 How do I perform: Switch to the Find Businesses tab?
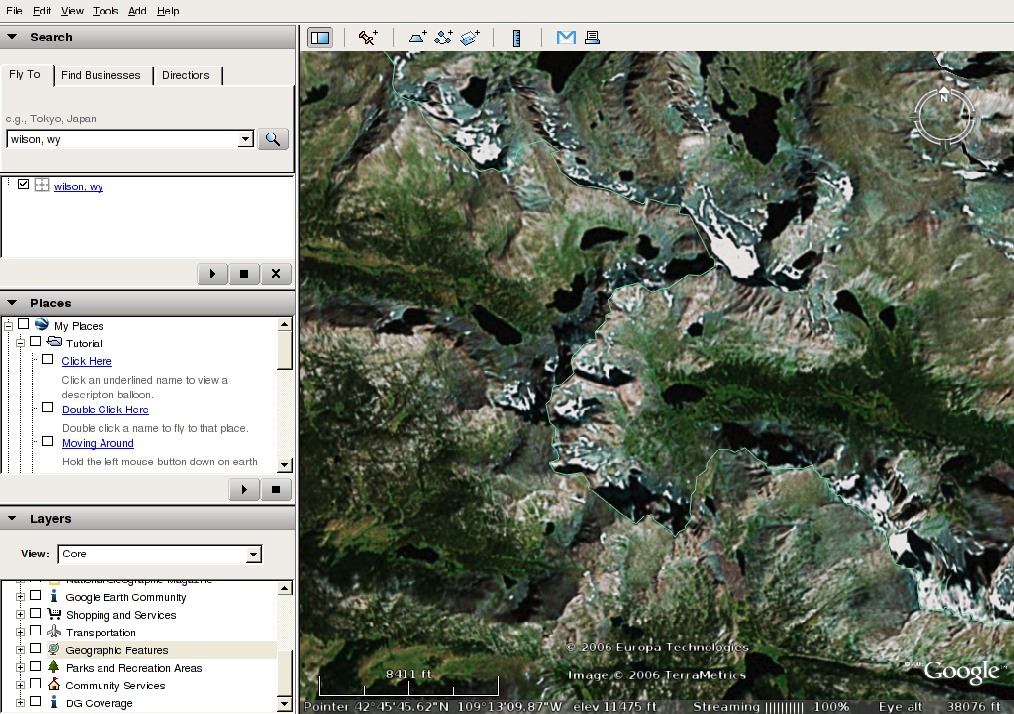tap(101, 75)
